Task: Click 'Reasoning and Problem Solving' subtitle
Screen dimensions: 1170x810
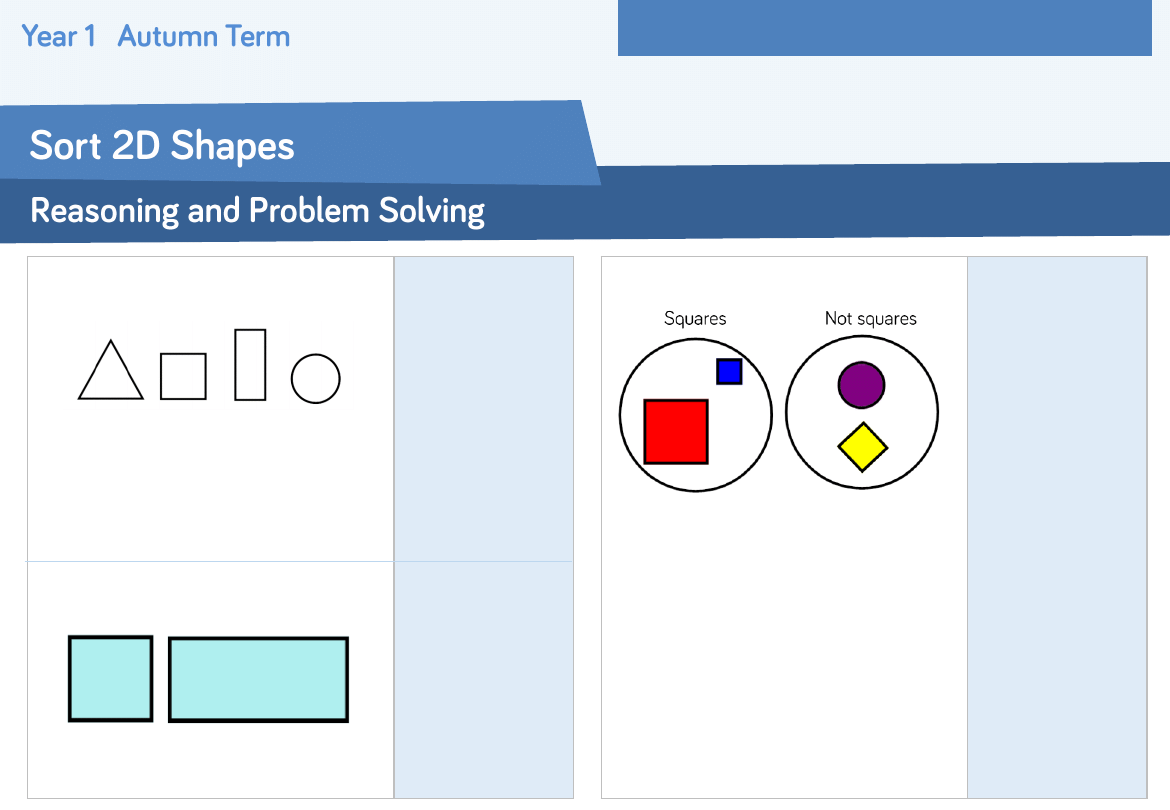Action: pyautogui.click(x=258, y=211)
